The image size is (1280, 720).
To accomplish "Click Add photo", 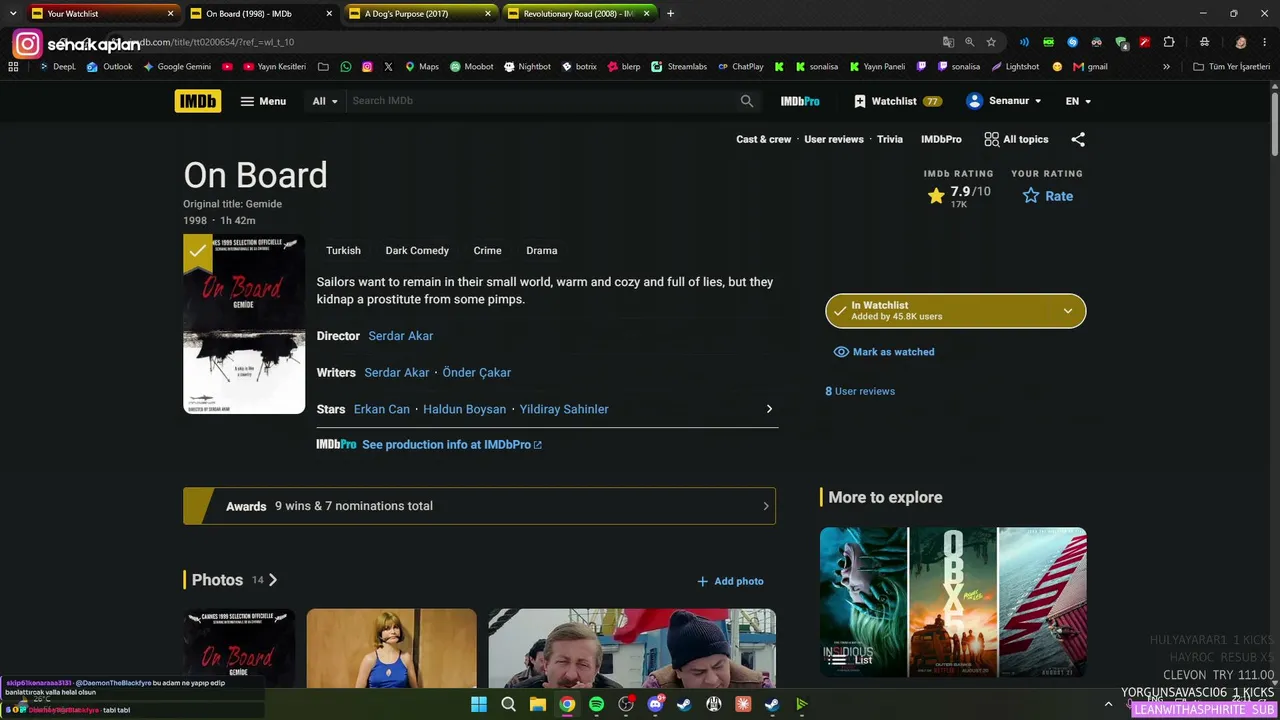I will tap(730, 581).
